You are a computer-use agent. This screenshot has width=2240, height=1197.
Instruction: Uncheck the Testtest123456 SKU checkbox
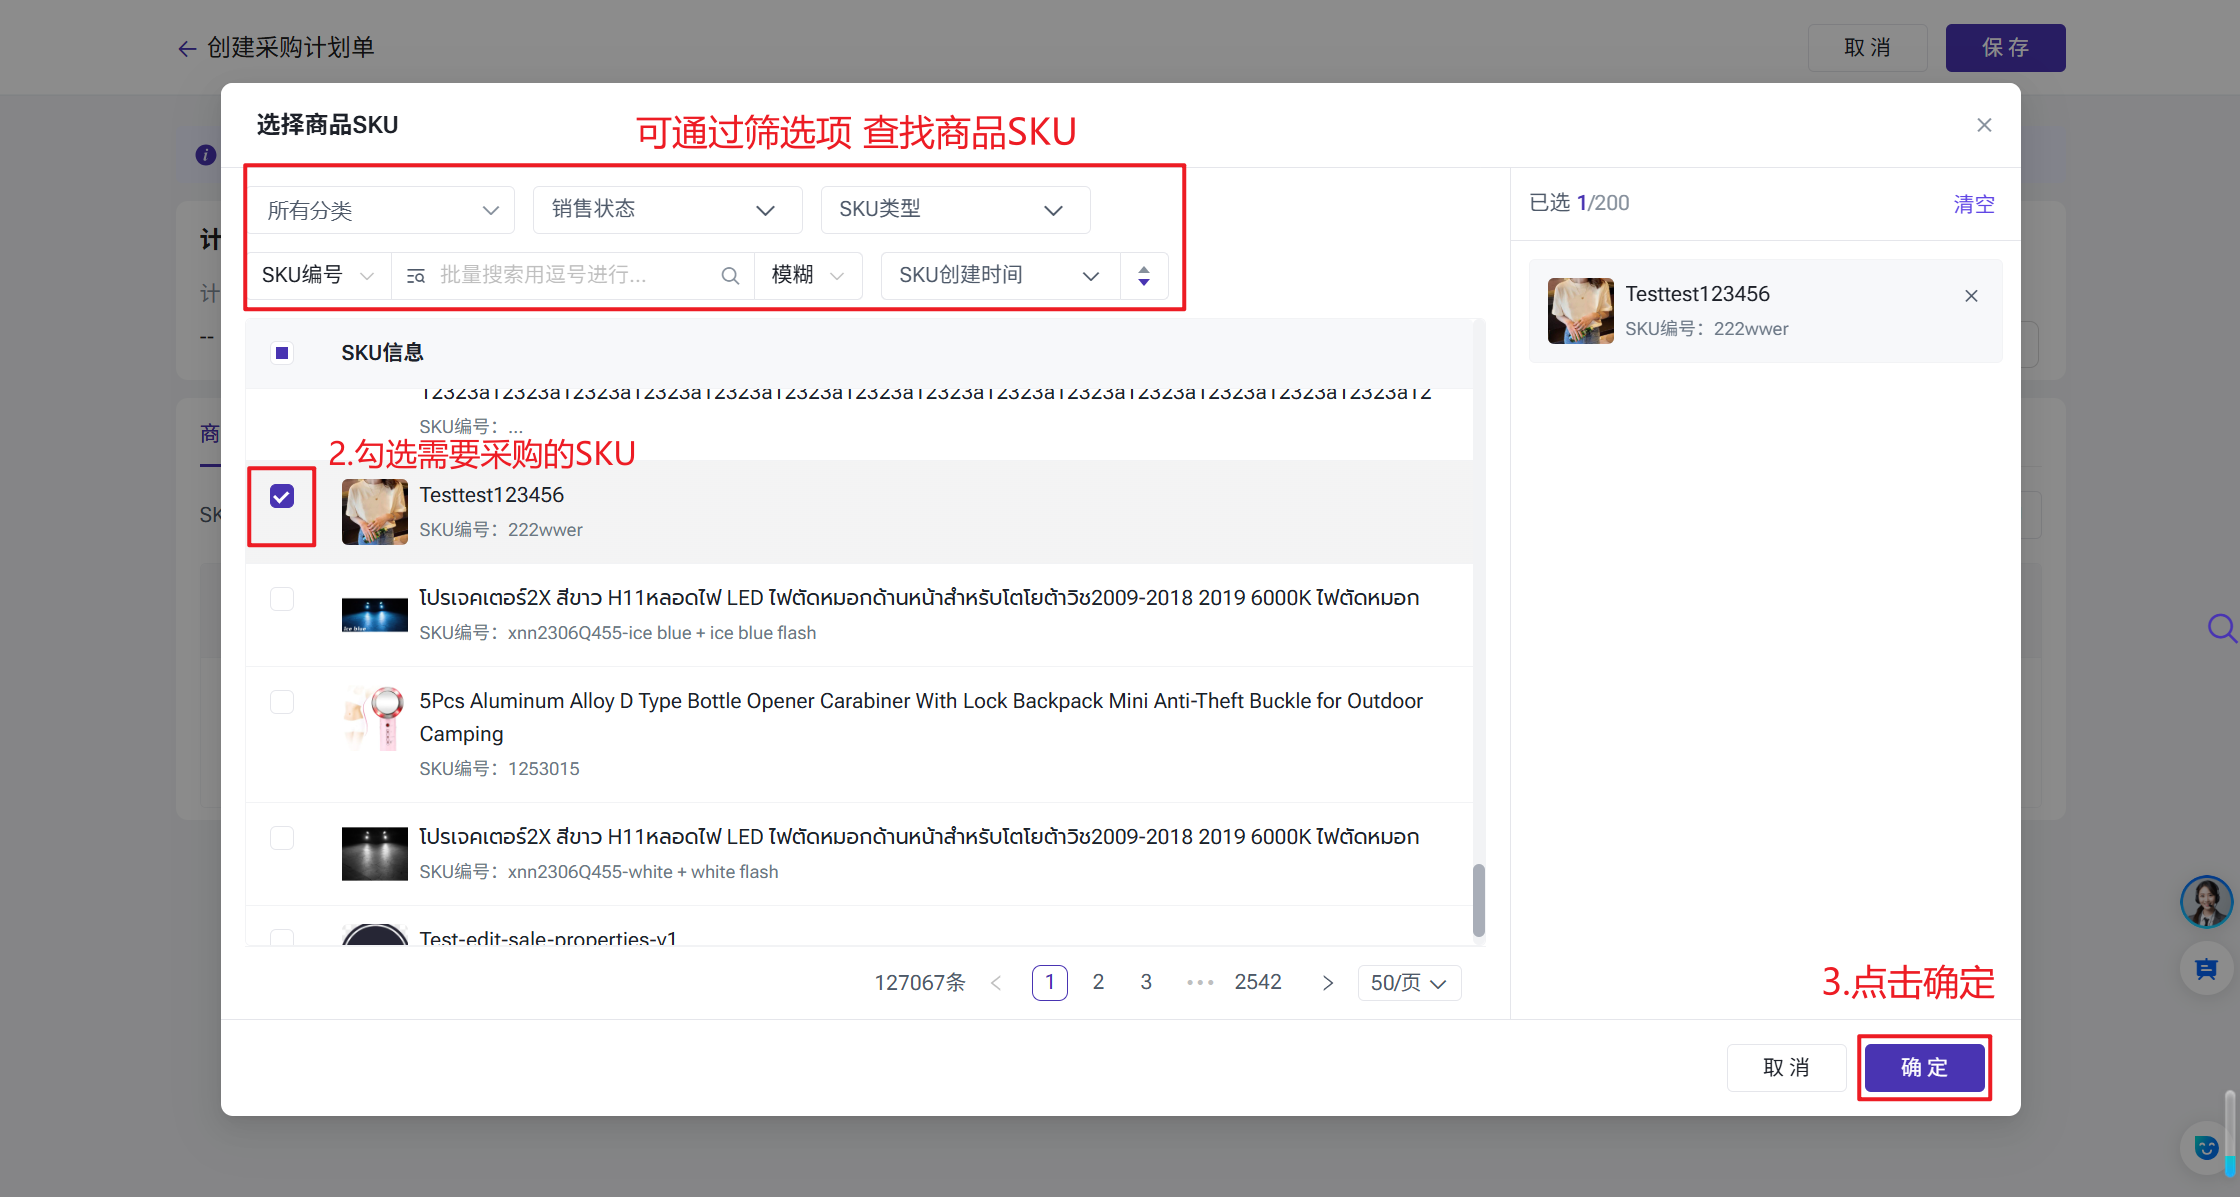282,496
